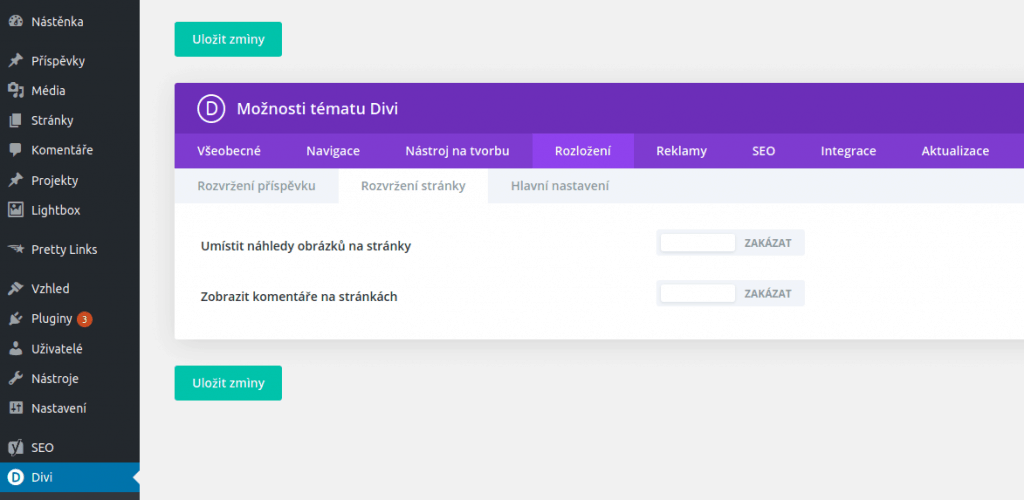Click the Divi D icon in sidebar
1024x500 pixels.
(x=15, y=478)
